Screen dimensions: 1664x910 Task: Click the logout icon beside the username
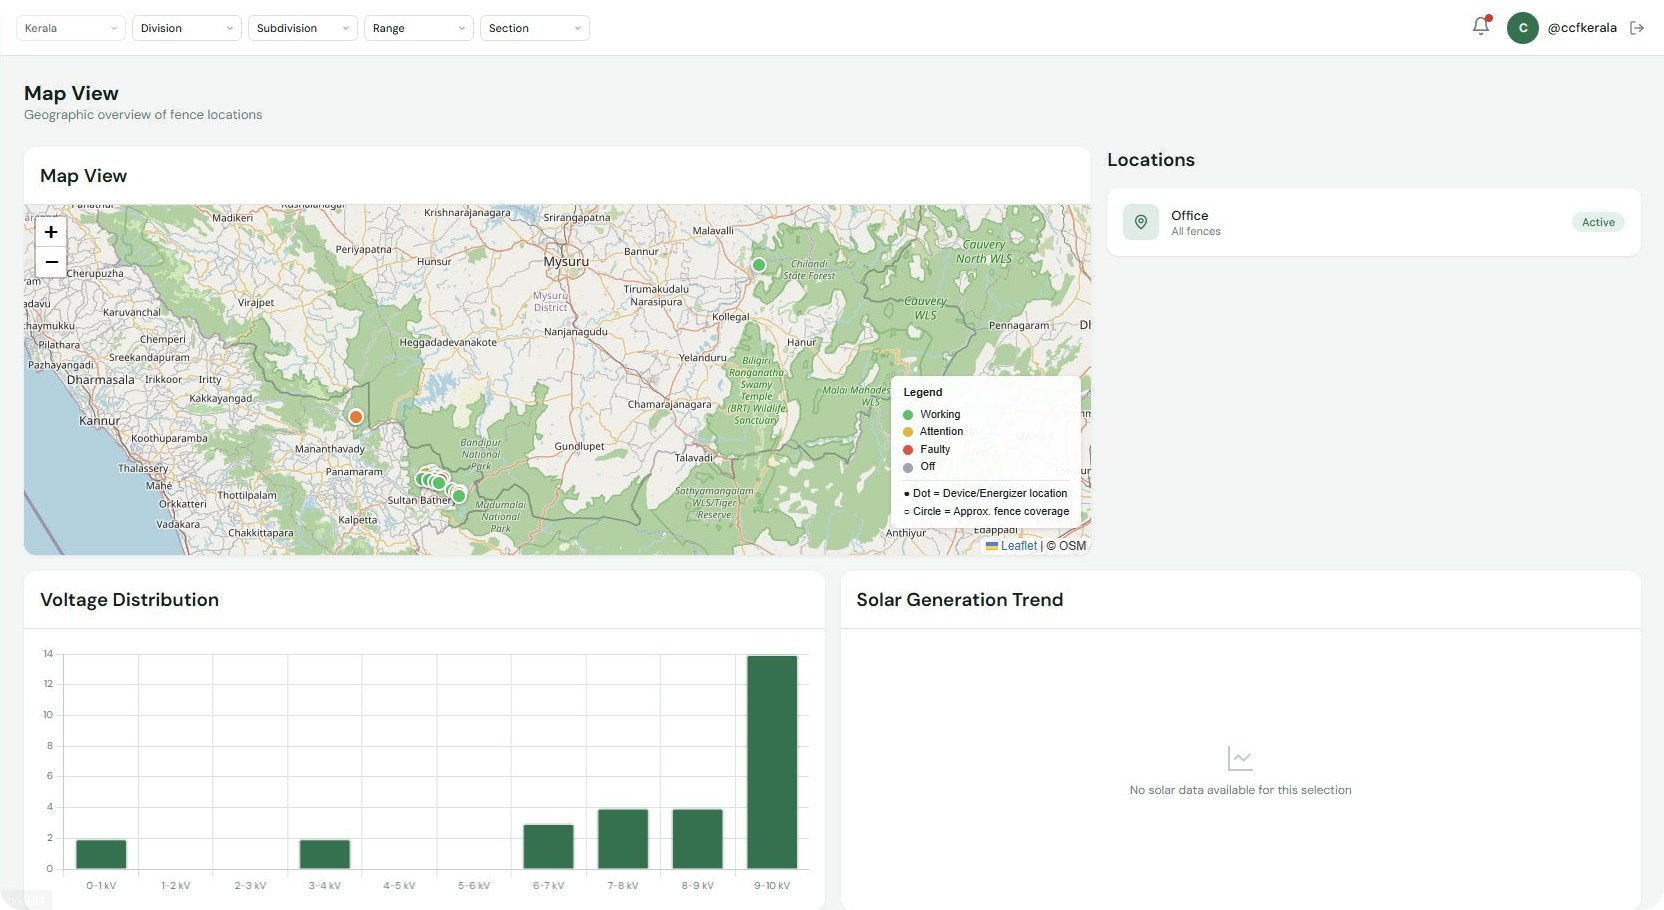tap(1637, 28)
